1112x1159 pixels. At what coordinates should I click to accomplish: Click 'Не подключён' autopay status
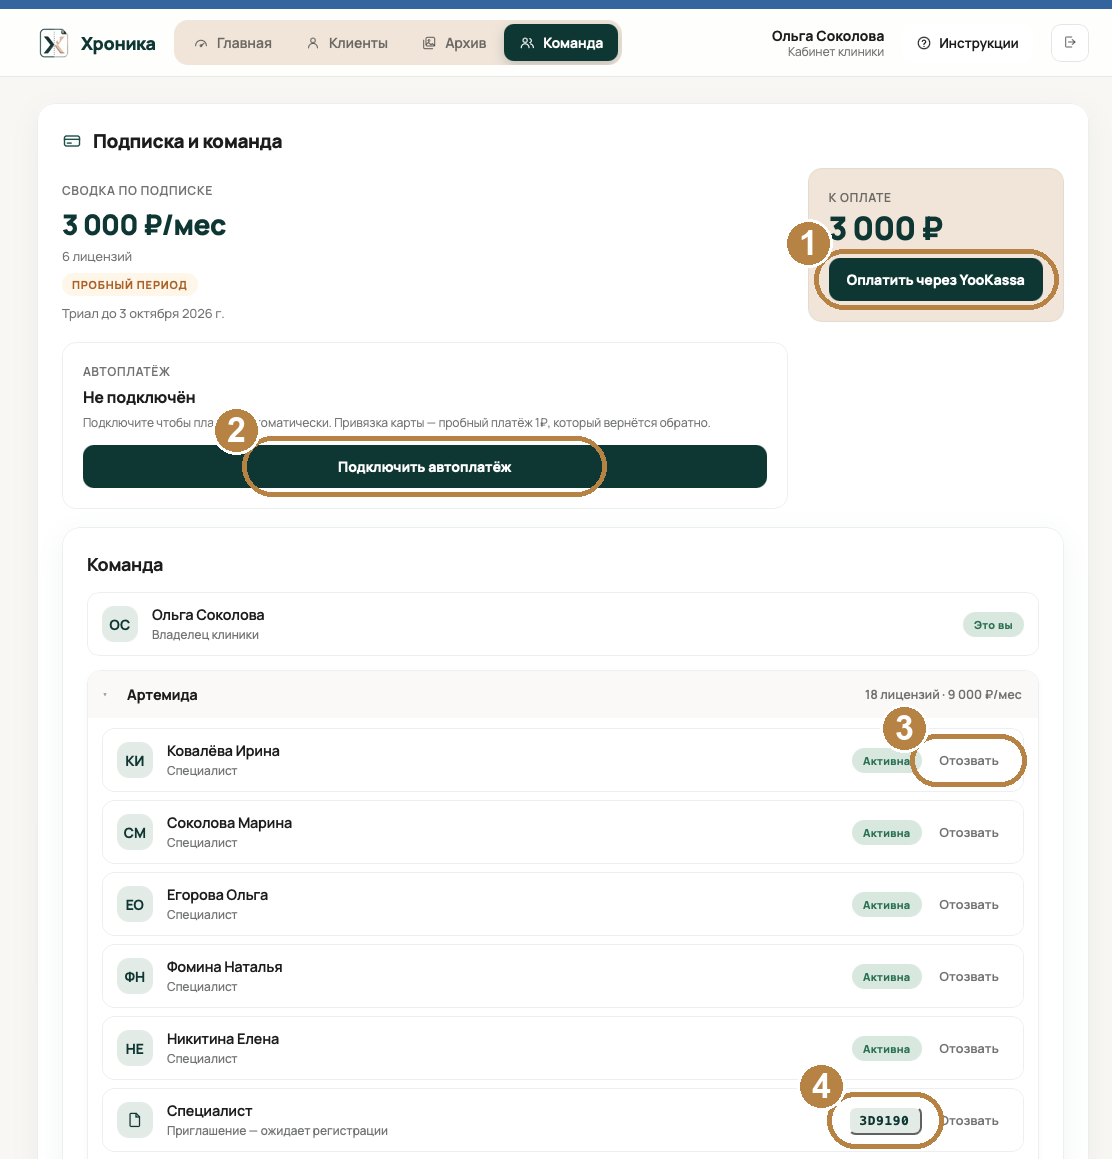tap(139, 398)
